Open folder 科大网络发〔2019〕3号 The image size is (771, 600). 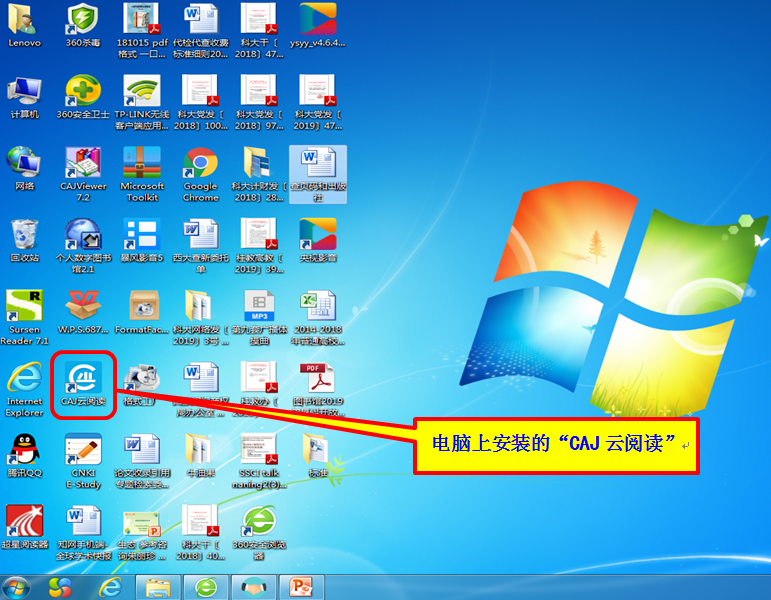(201, 318)
